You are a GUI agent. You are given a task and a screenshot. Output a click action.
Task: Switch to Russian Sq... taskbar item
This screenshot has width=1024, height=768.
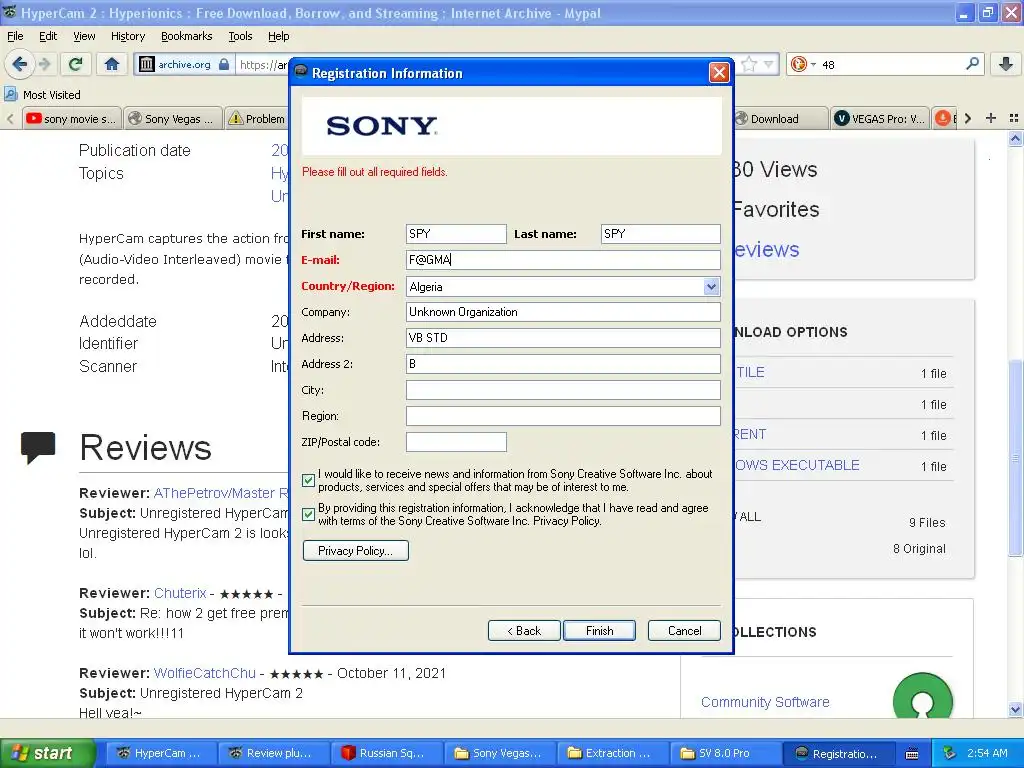point(385,753)
